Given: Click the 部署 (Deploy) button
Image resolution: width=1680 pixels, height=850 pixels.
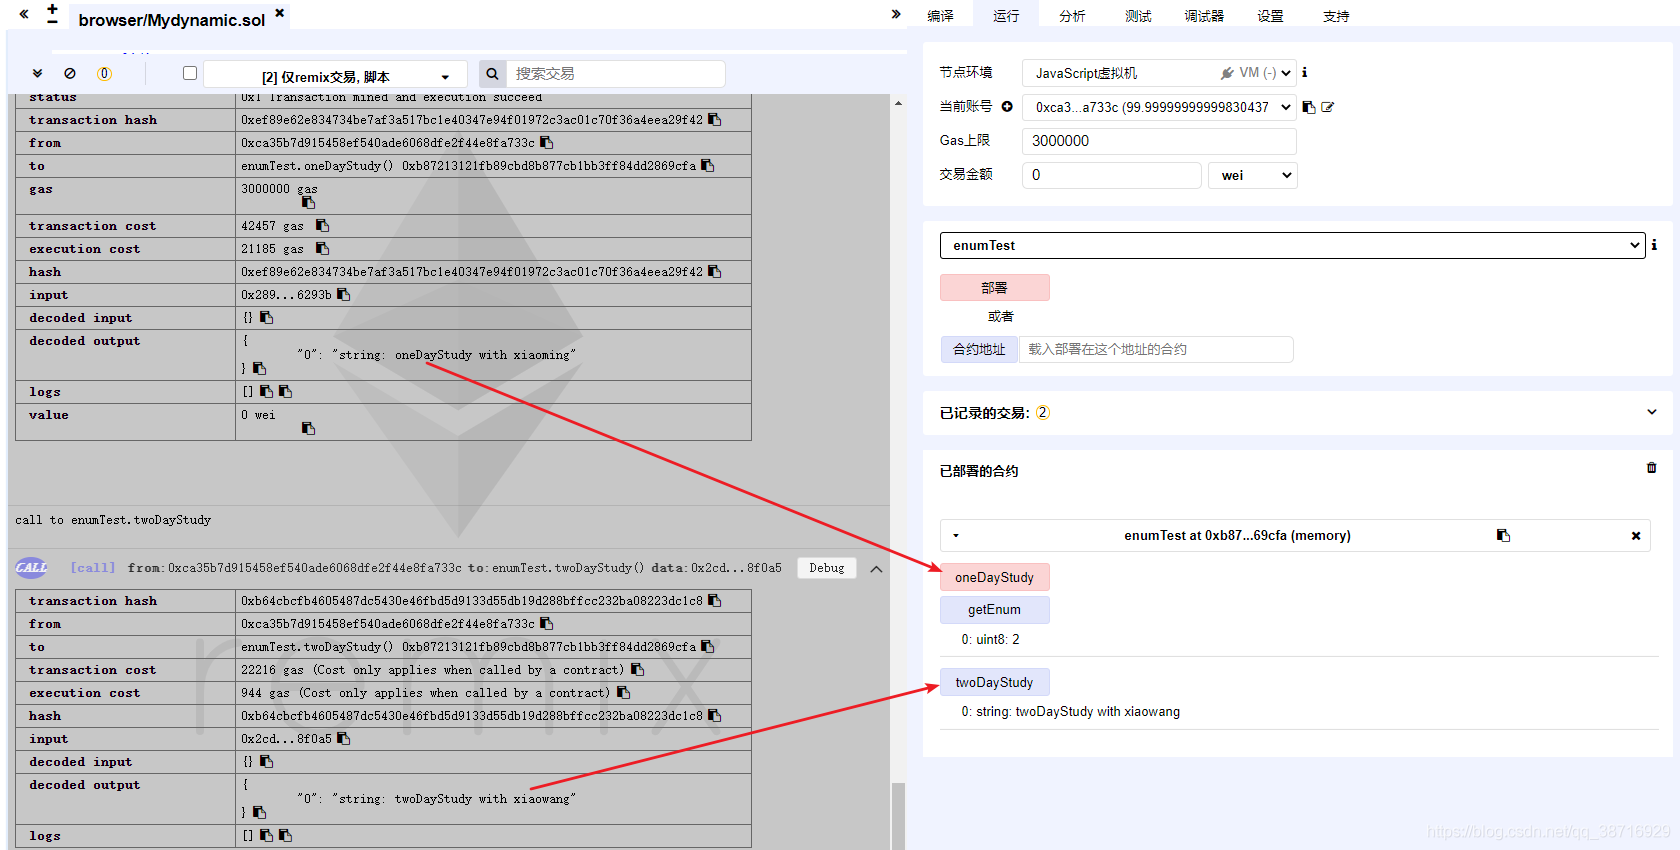Looking at the screenshot, I should [995, 288].
